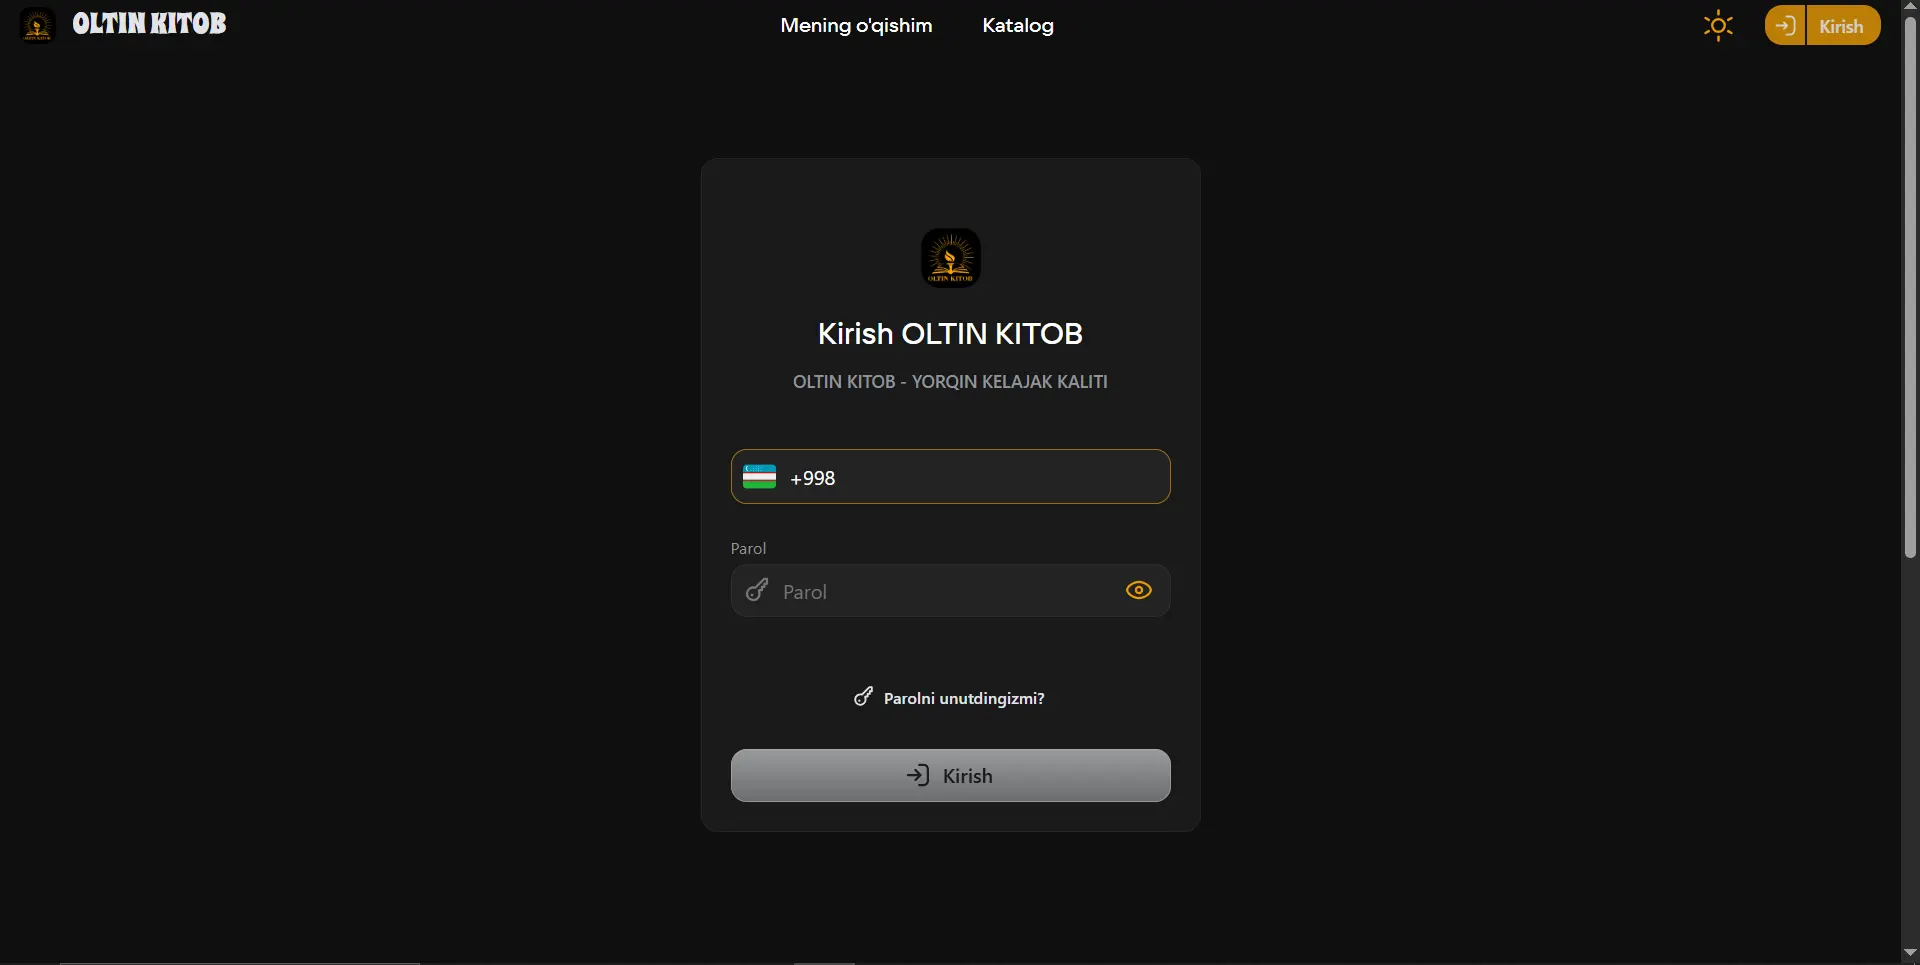
Task: Open the Mening o'qishim menu item
Action: click(856, 25)
